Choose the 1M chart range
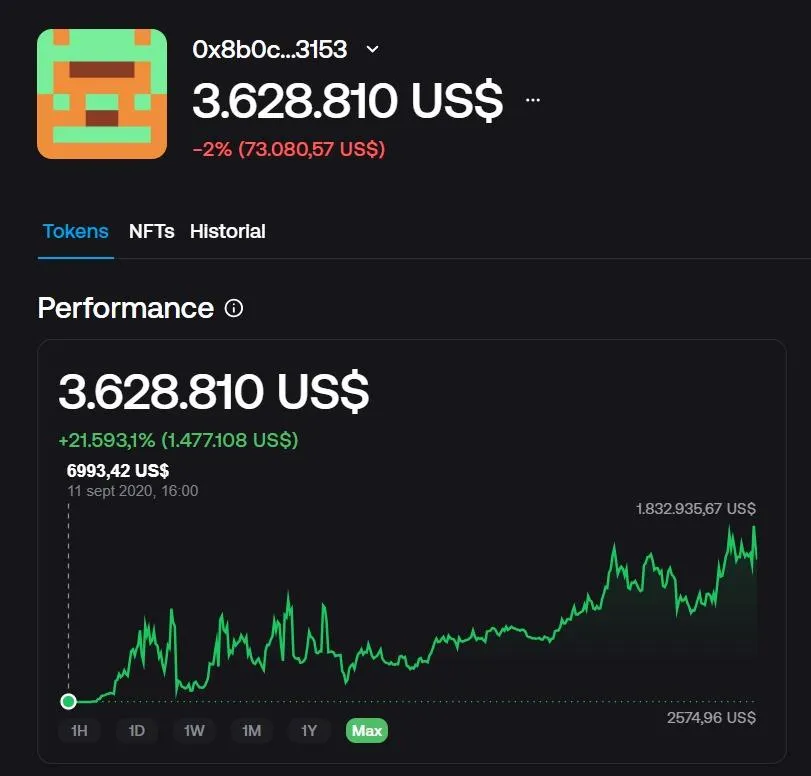811x776 pixels. click(x=251, y=730)
